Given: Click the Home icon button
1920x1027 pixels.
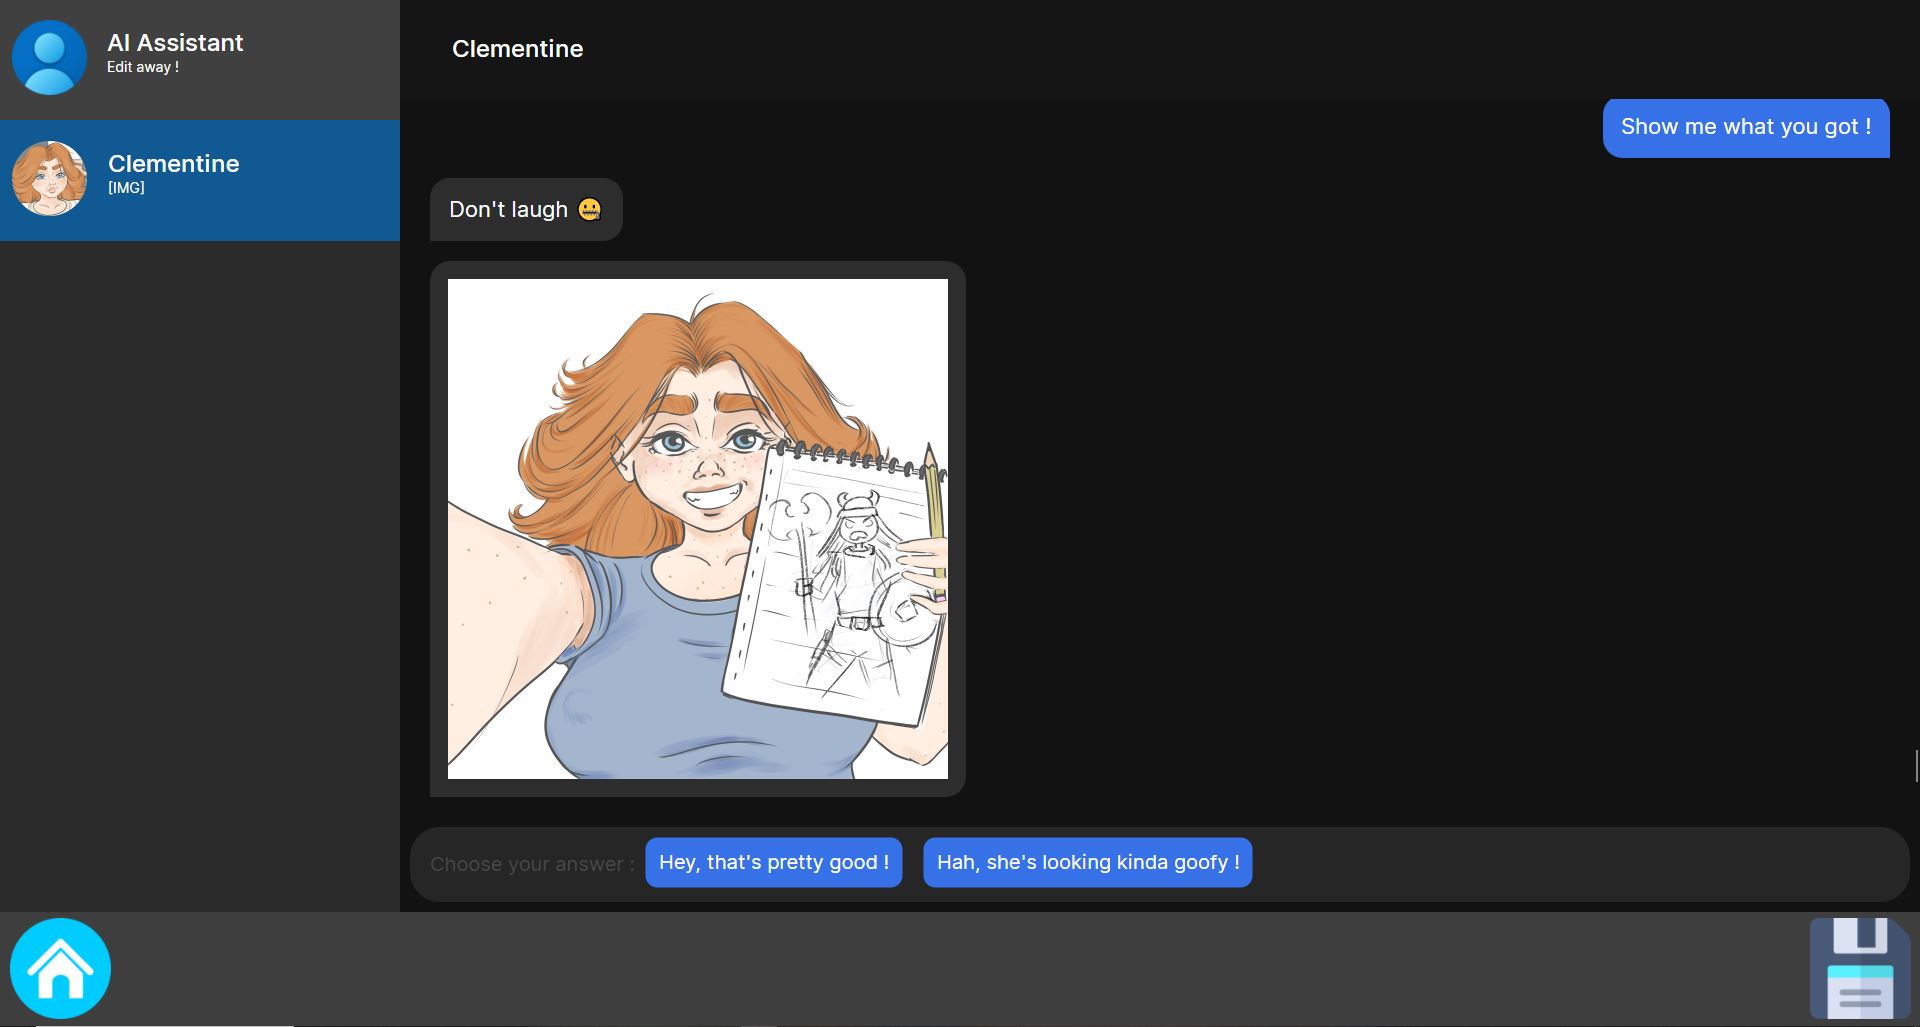Looking at the screenshot, I should [x=60, y=967].
